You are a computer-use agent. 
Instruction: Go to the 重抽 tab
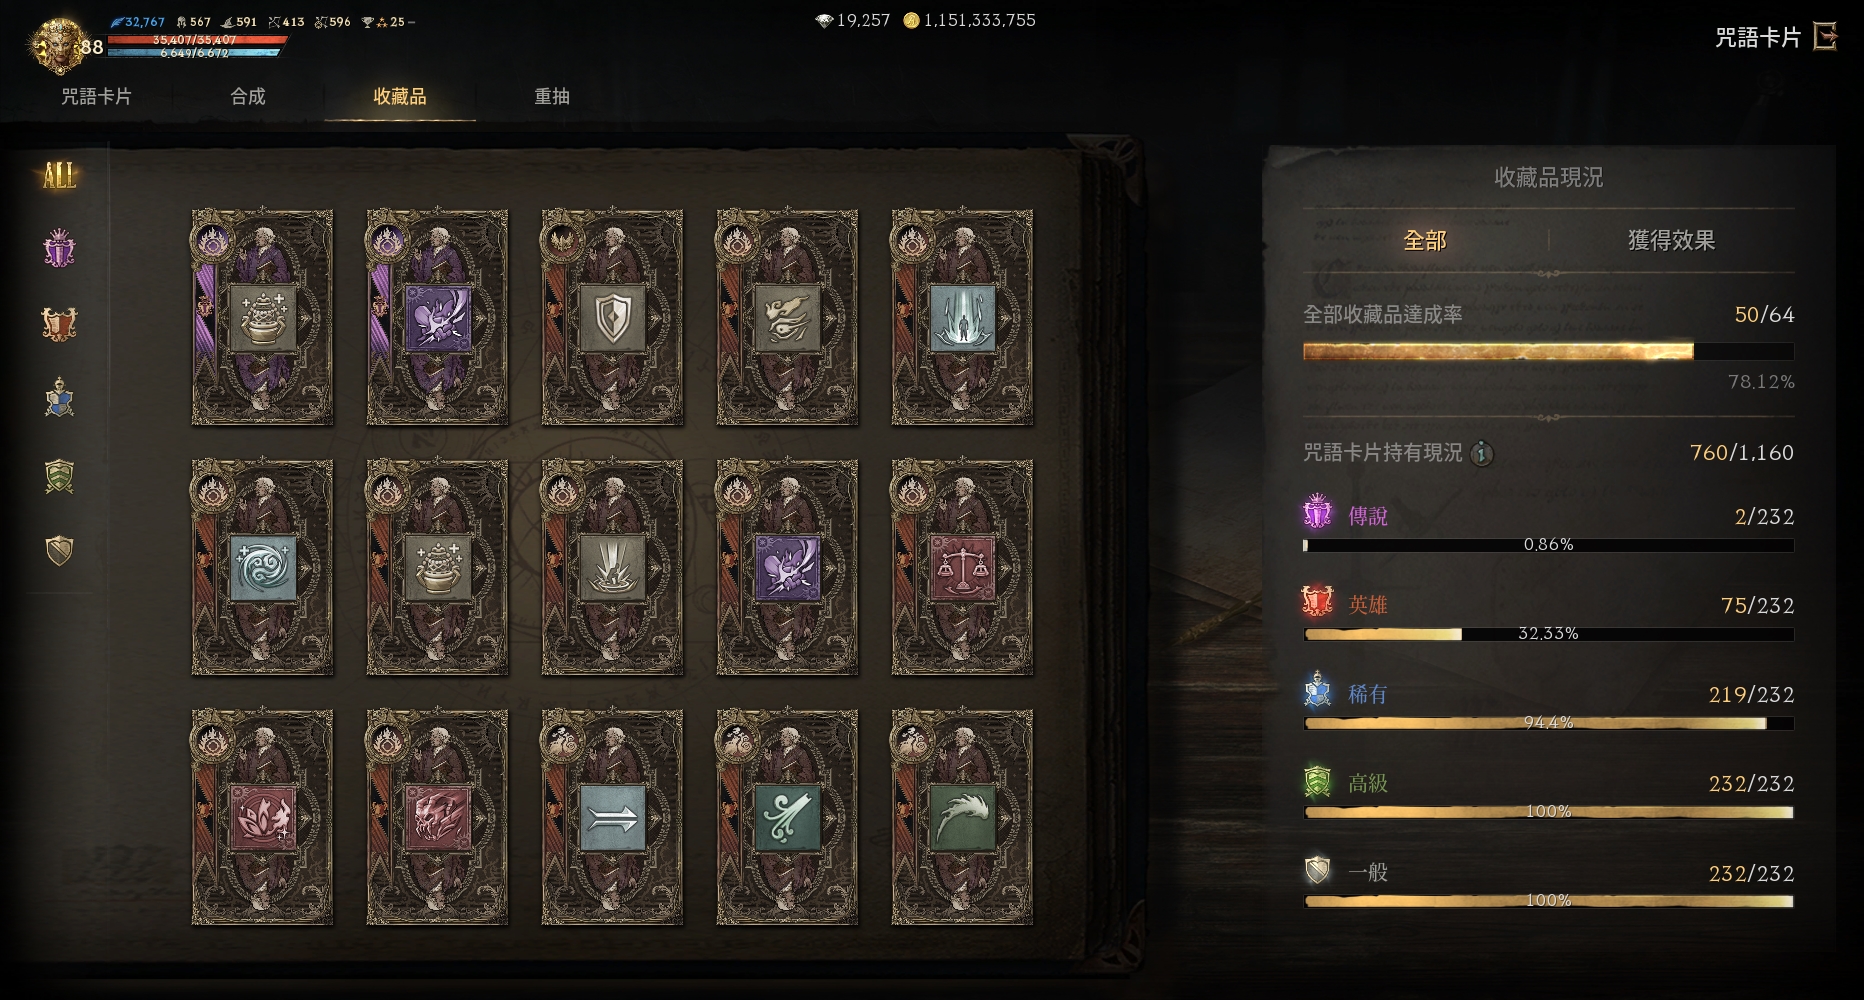[x=552, y=97]
